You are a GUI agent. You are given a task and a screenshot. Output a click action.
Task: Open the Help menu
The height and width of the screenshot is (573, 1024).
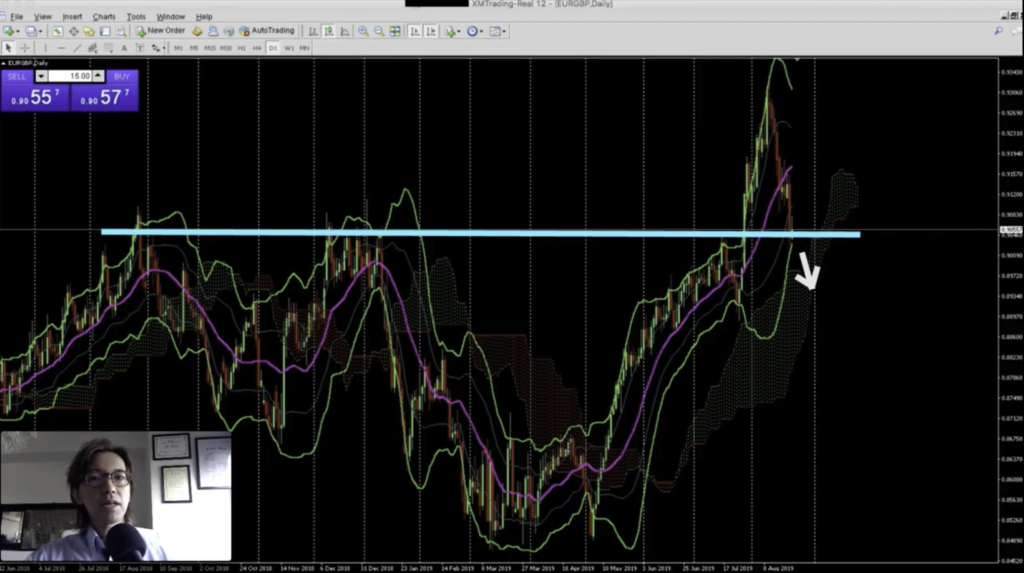pyautogui.click(x=204, y=16)
